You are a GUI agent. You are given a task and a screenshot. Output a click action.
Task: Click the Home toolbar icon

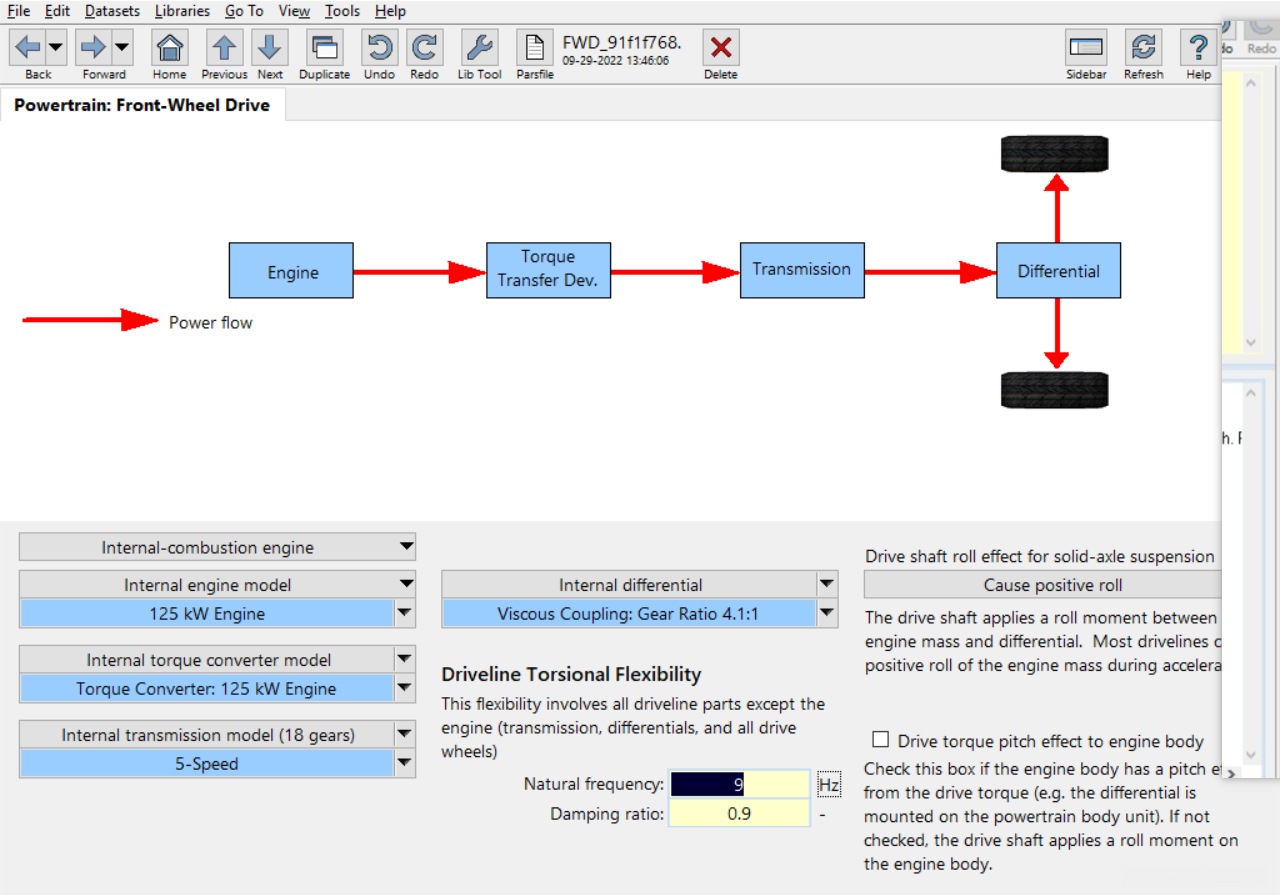(x=170, y=47)
